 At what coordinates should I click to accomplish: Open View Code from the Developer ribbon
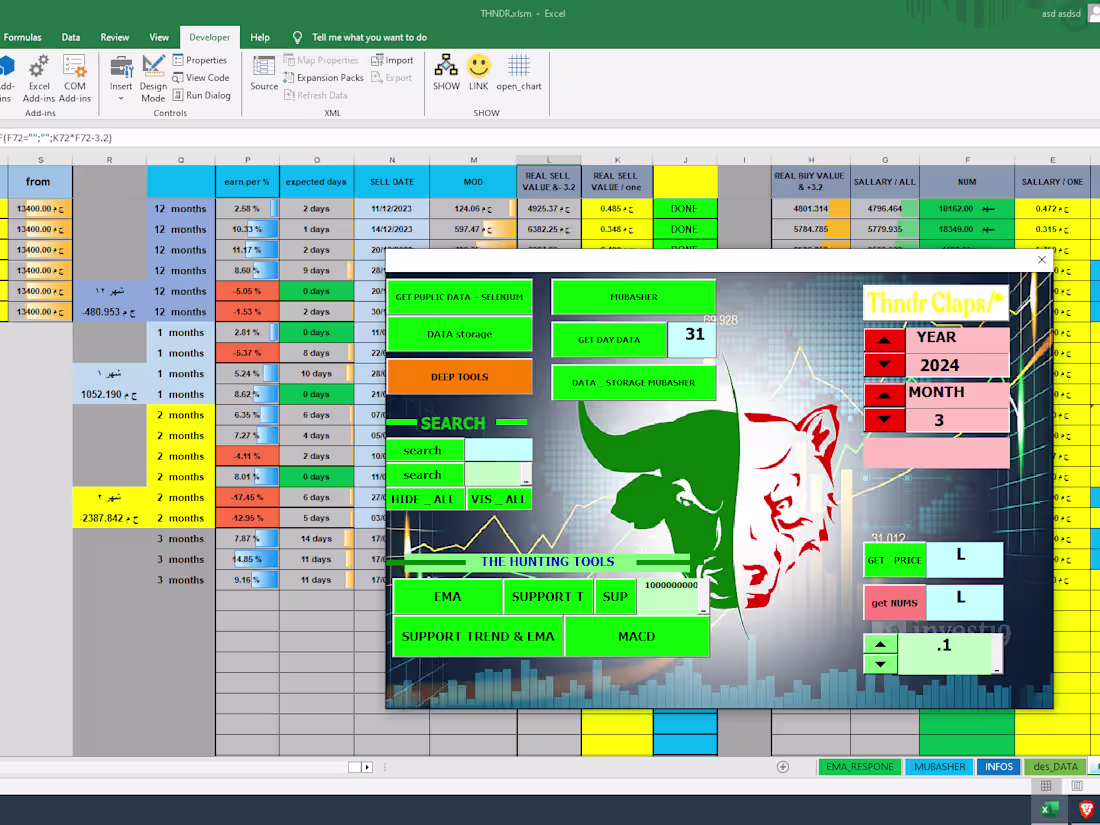pos(201,77)
